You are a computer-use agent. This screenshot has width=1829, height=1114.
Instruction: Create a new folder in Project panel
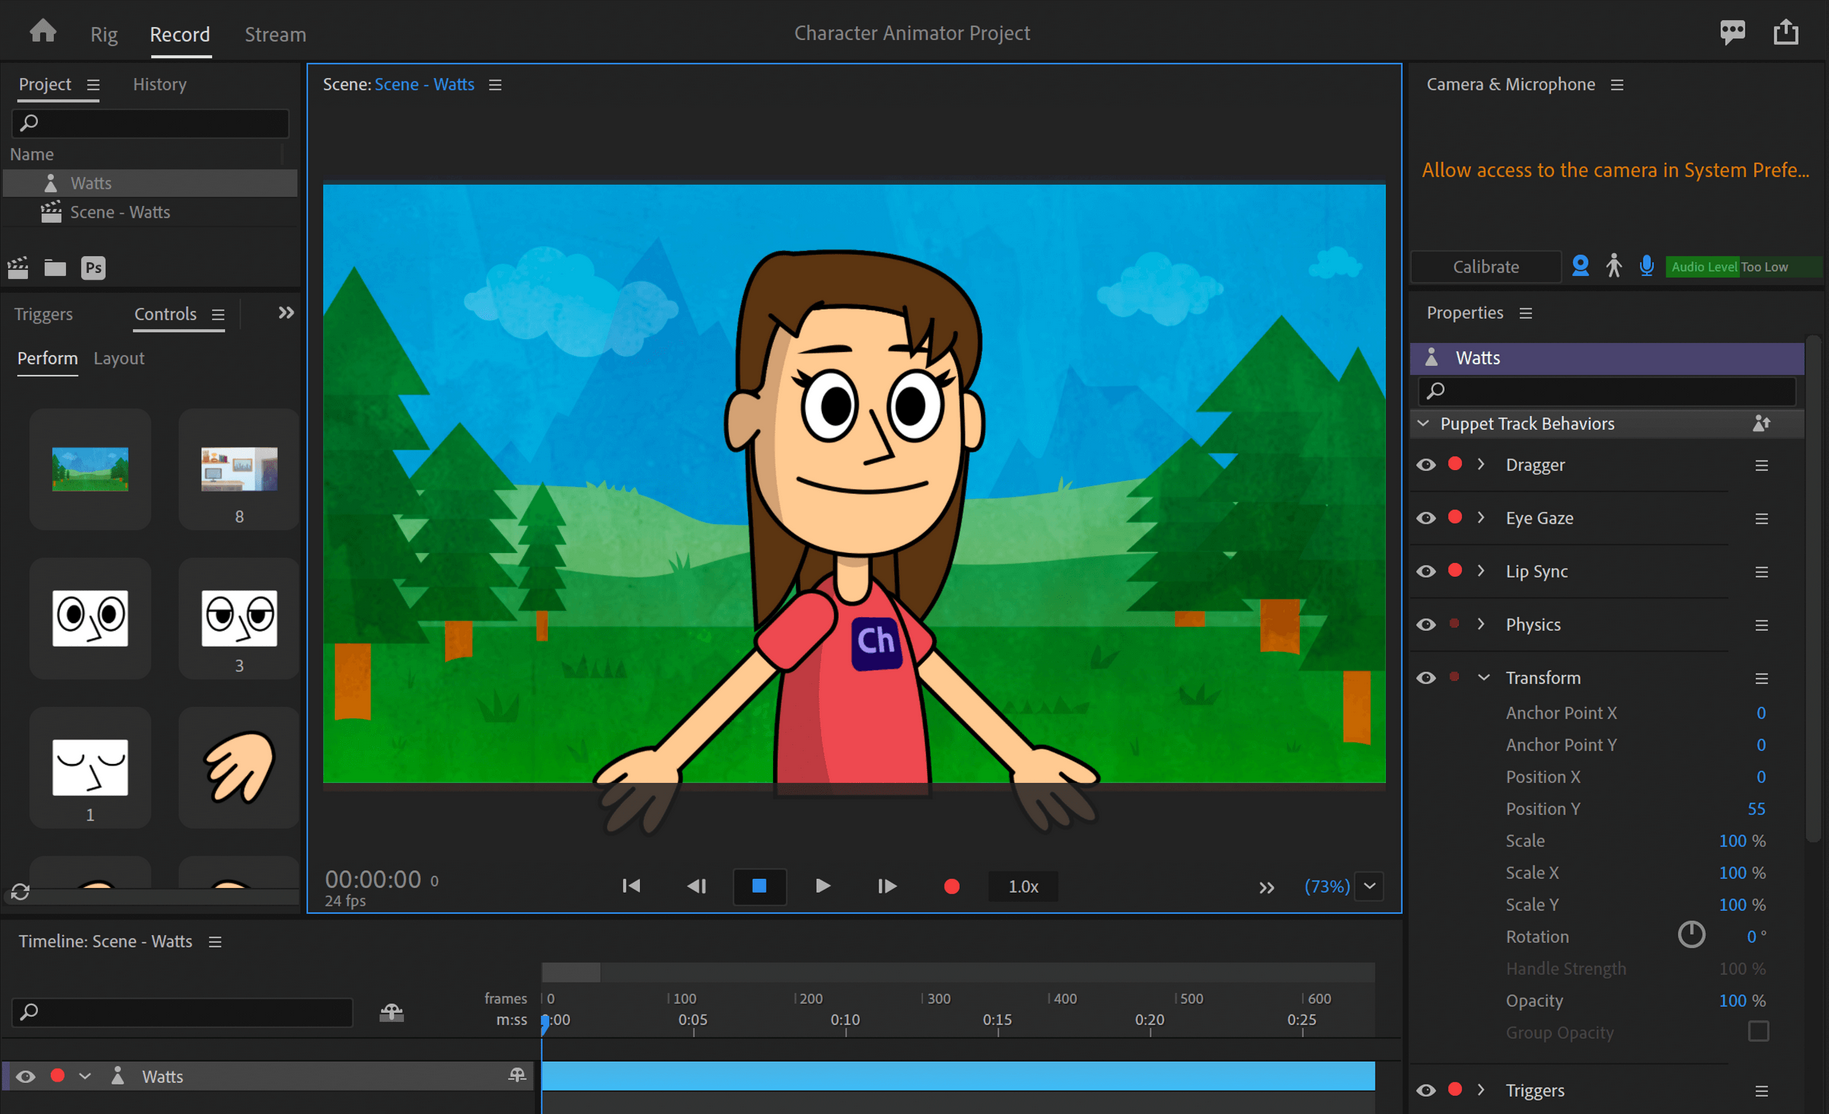click(55, 267)
